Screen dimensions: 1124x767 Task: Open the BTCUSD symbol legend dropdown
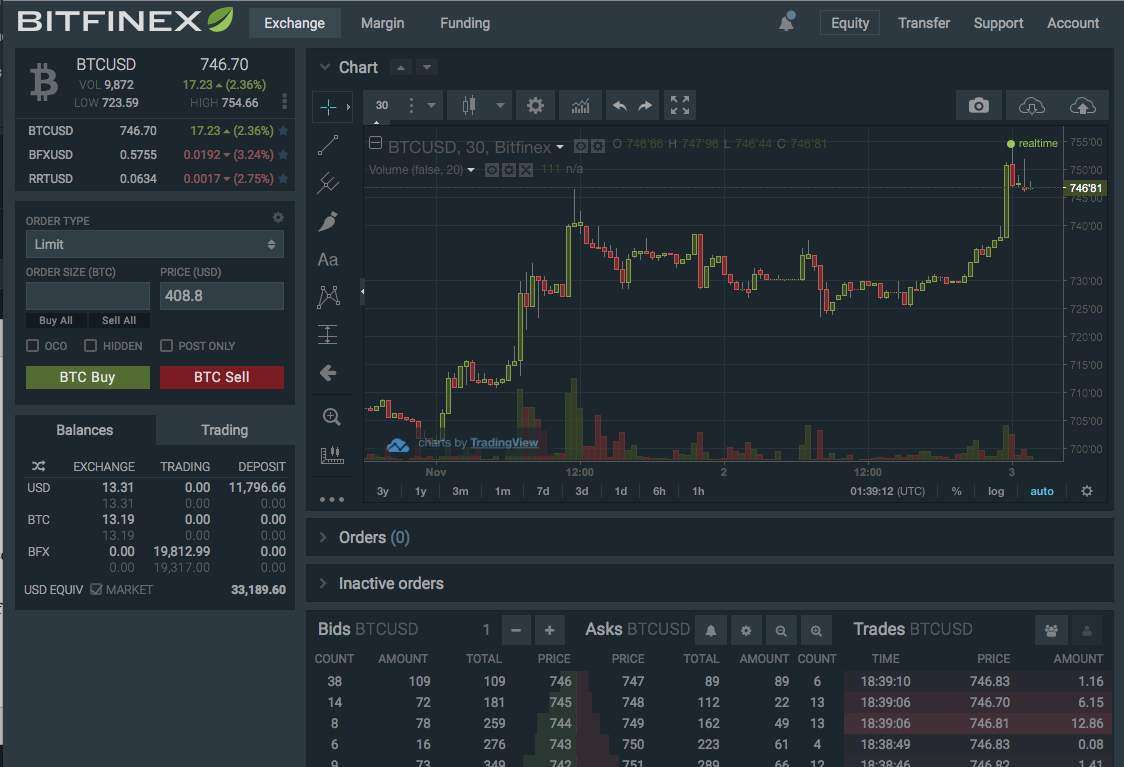[x=560, y=147]
